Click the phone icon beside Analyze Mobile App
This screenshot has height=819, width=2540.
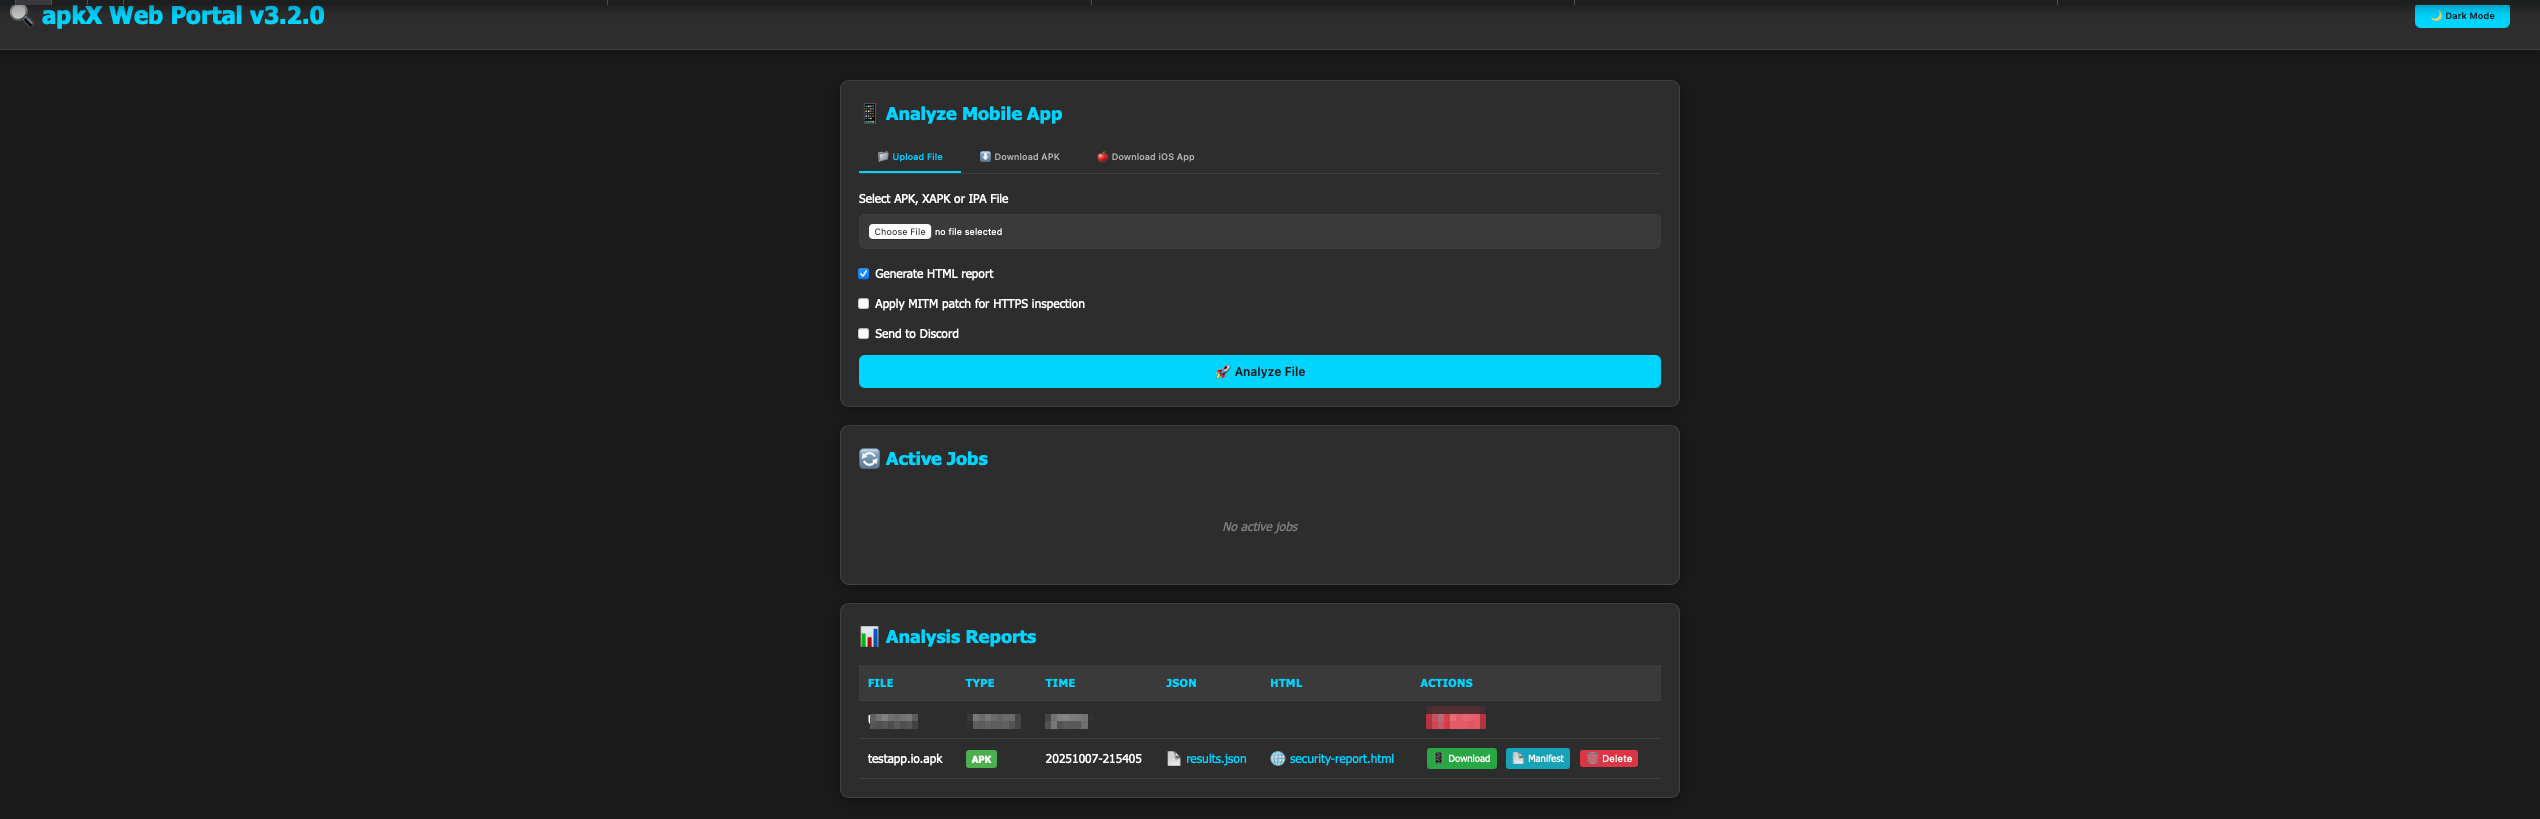pos(869,114)
